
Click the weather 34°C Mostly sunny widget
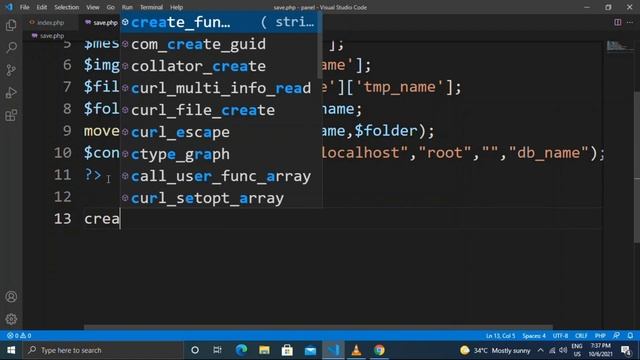(495, 350)
